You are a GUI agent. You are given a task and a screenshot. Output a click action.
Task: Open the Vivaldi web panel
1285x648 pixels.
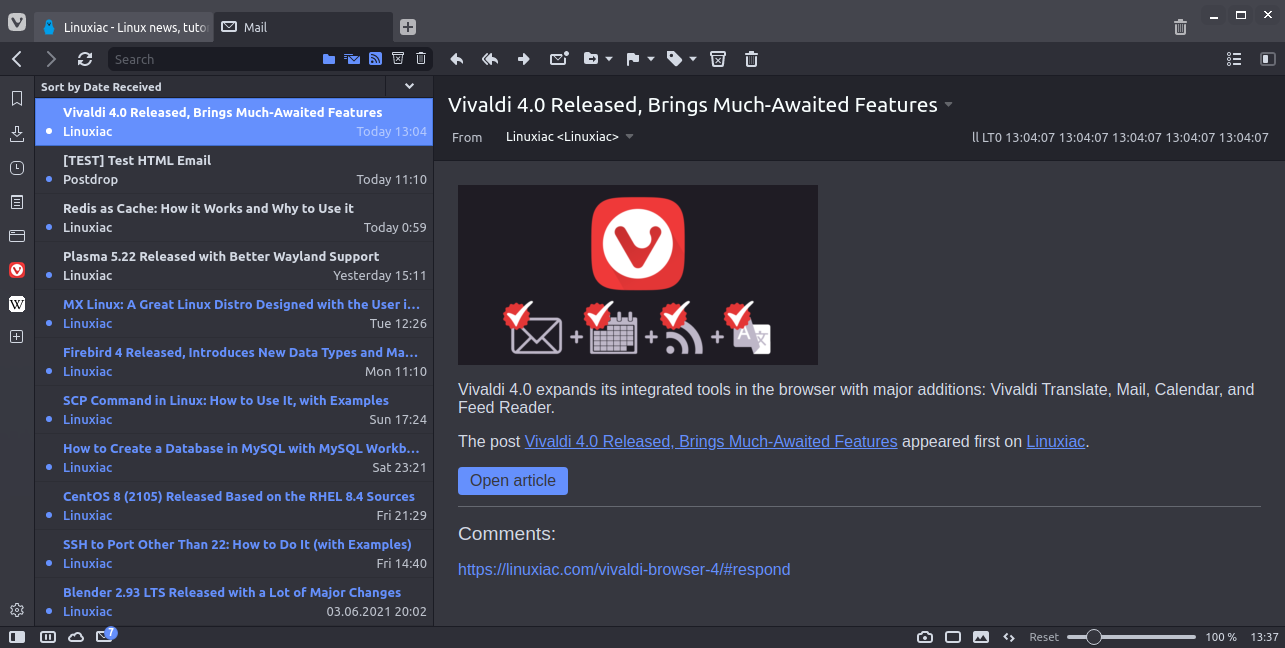(17, 270)
